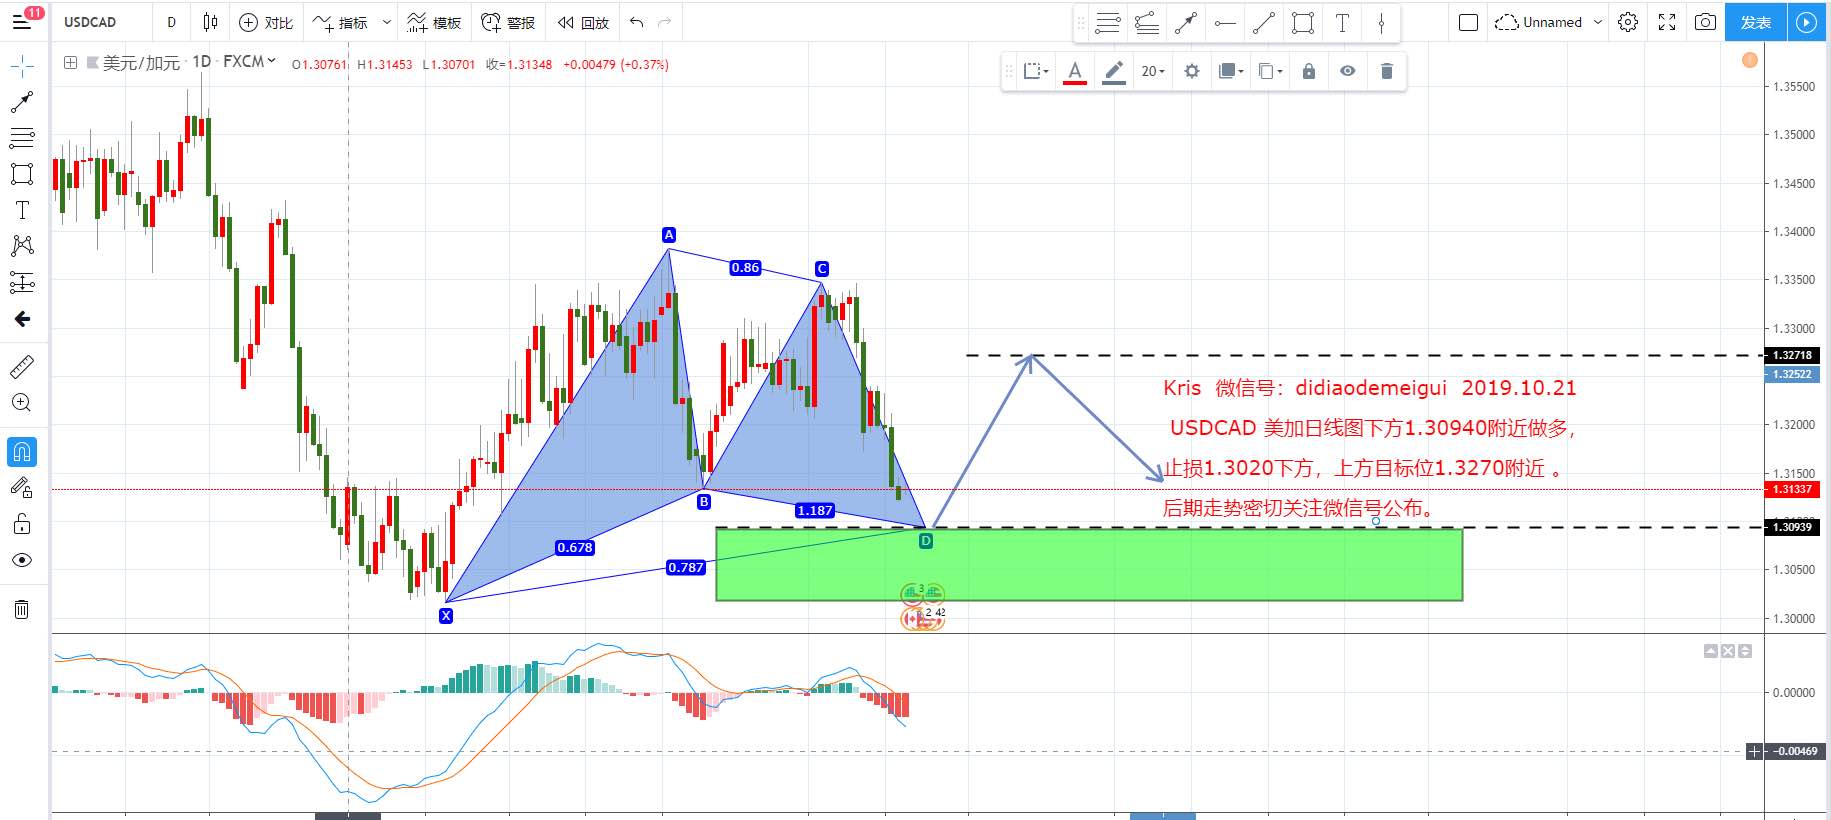The image size is (1831, 820).
Task: Toggle hide all drawings eye in left sidebar
Action: pyautogui.click(x=22, y=560)
